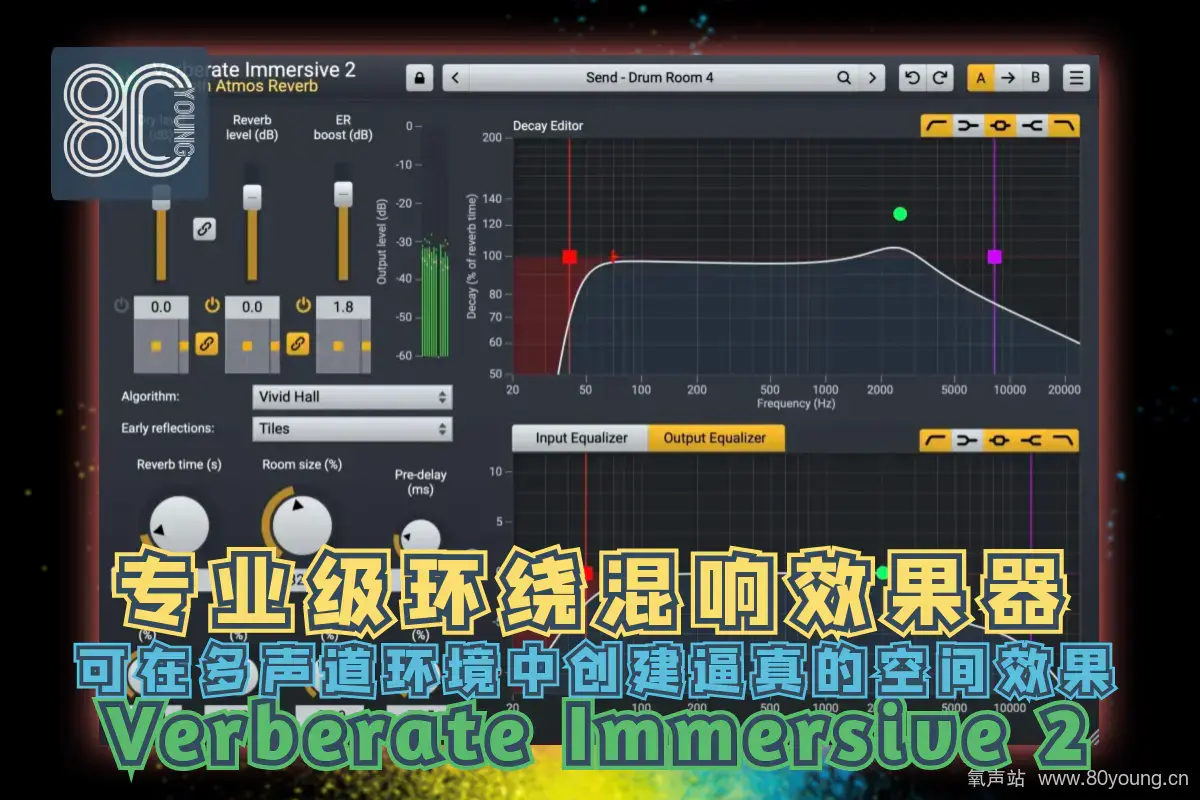The width and height of the screenshot is (1200, 800).
Task: Toggle equalizer second filter band
Action: [968, 440]
